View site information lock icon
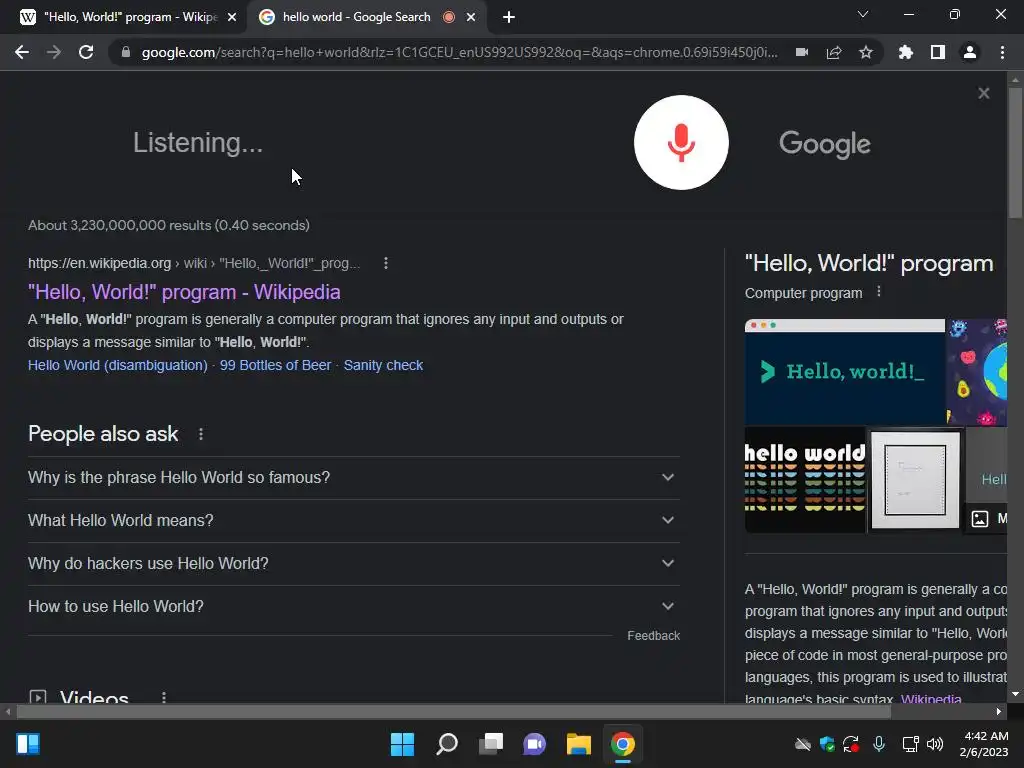The height and width of the screenshot is (768, 1024). coord(125,52)
